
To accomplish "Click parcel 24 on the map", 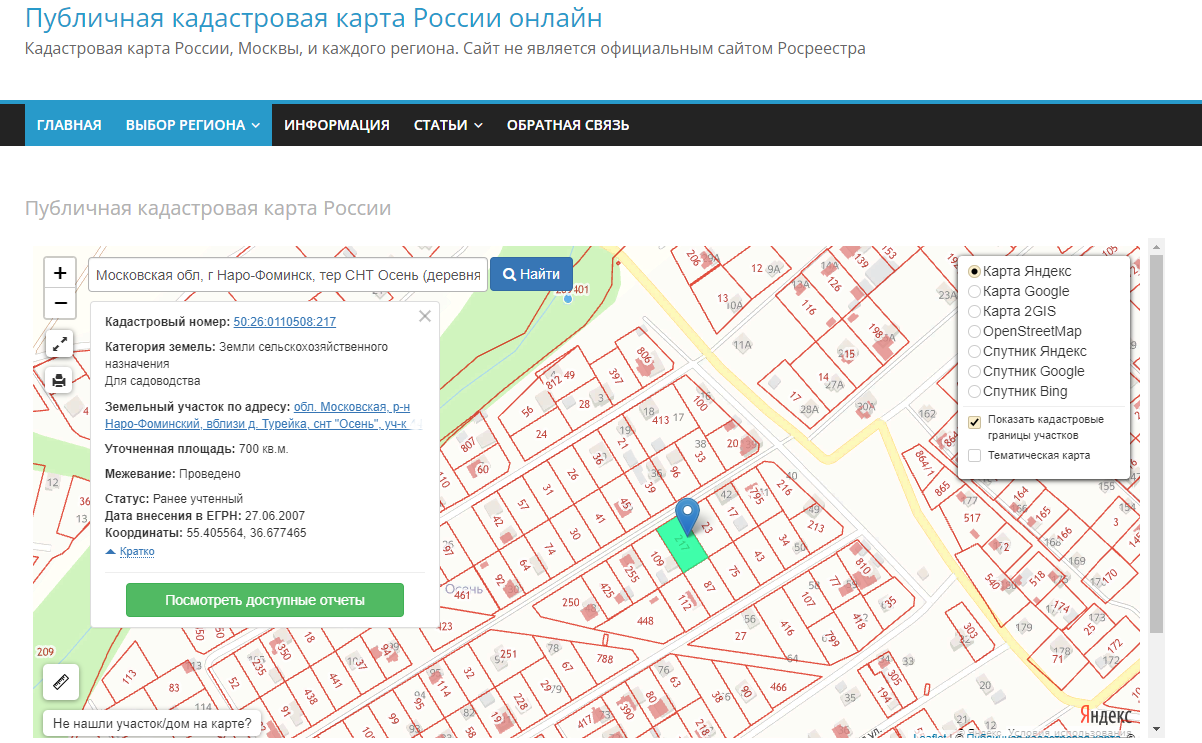I will click(542, 434).
